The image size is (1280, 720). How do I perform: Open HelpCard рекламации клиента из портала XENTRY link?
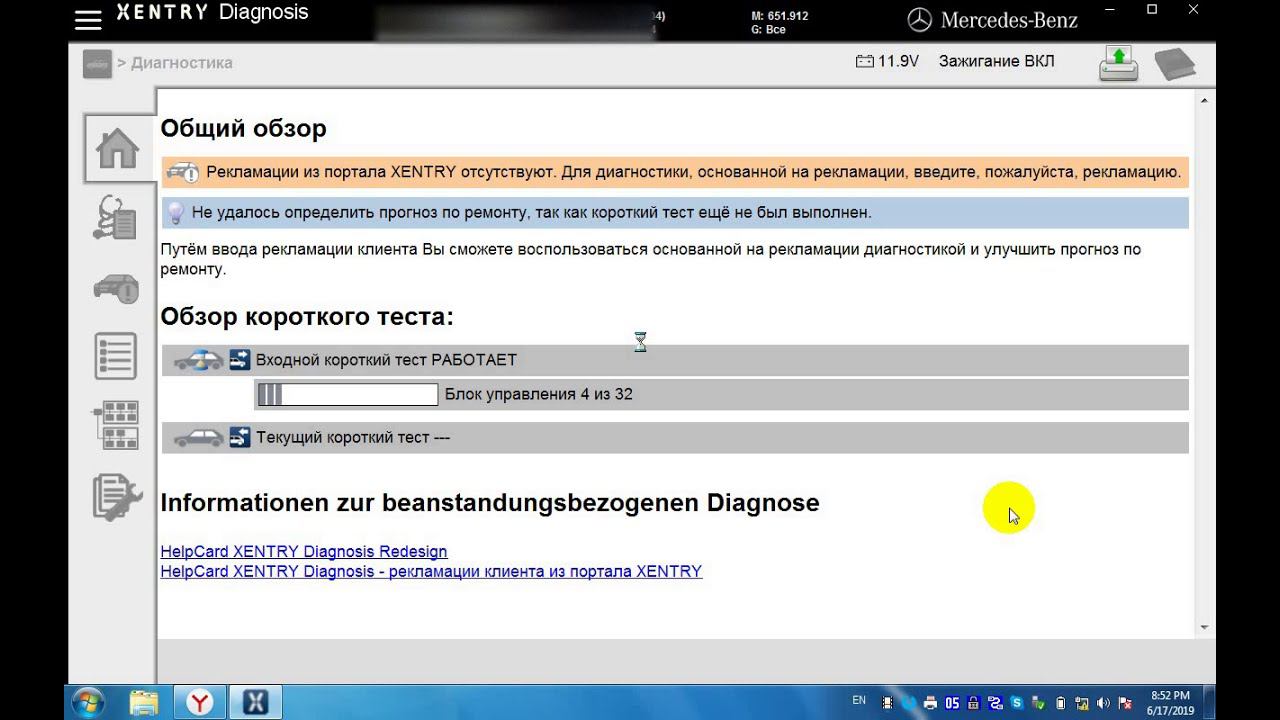click(431, 572)
